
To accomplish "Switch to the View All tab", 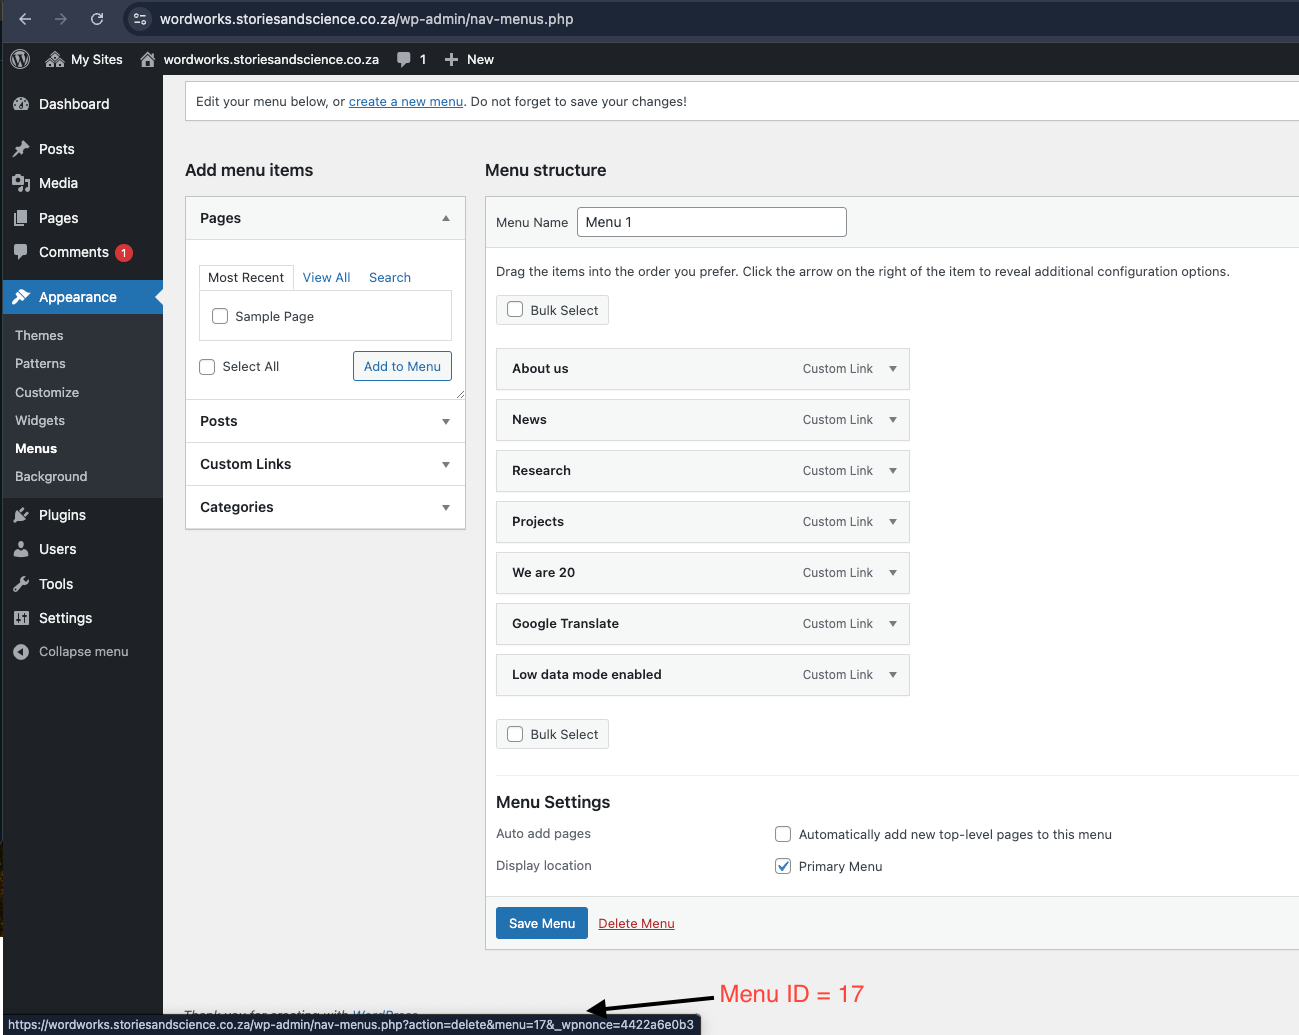I will click(x=326, y=277).
